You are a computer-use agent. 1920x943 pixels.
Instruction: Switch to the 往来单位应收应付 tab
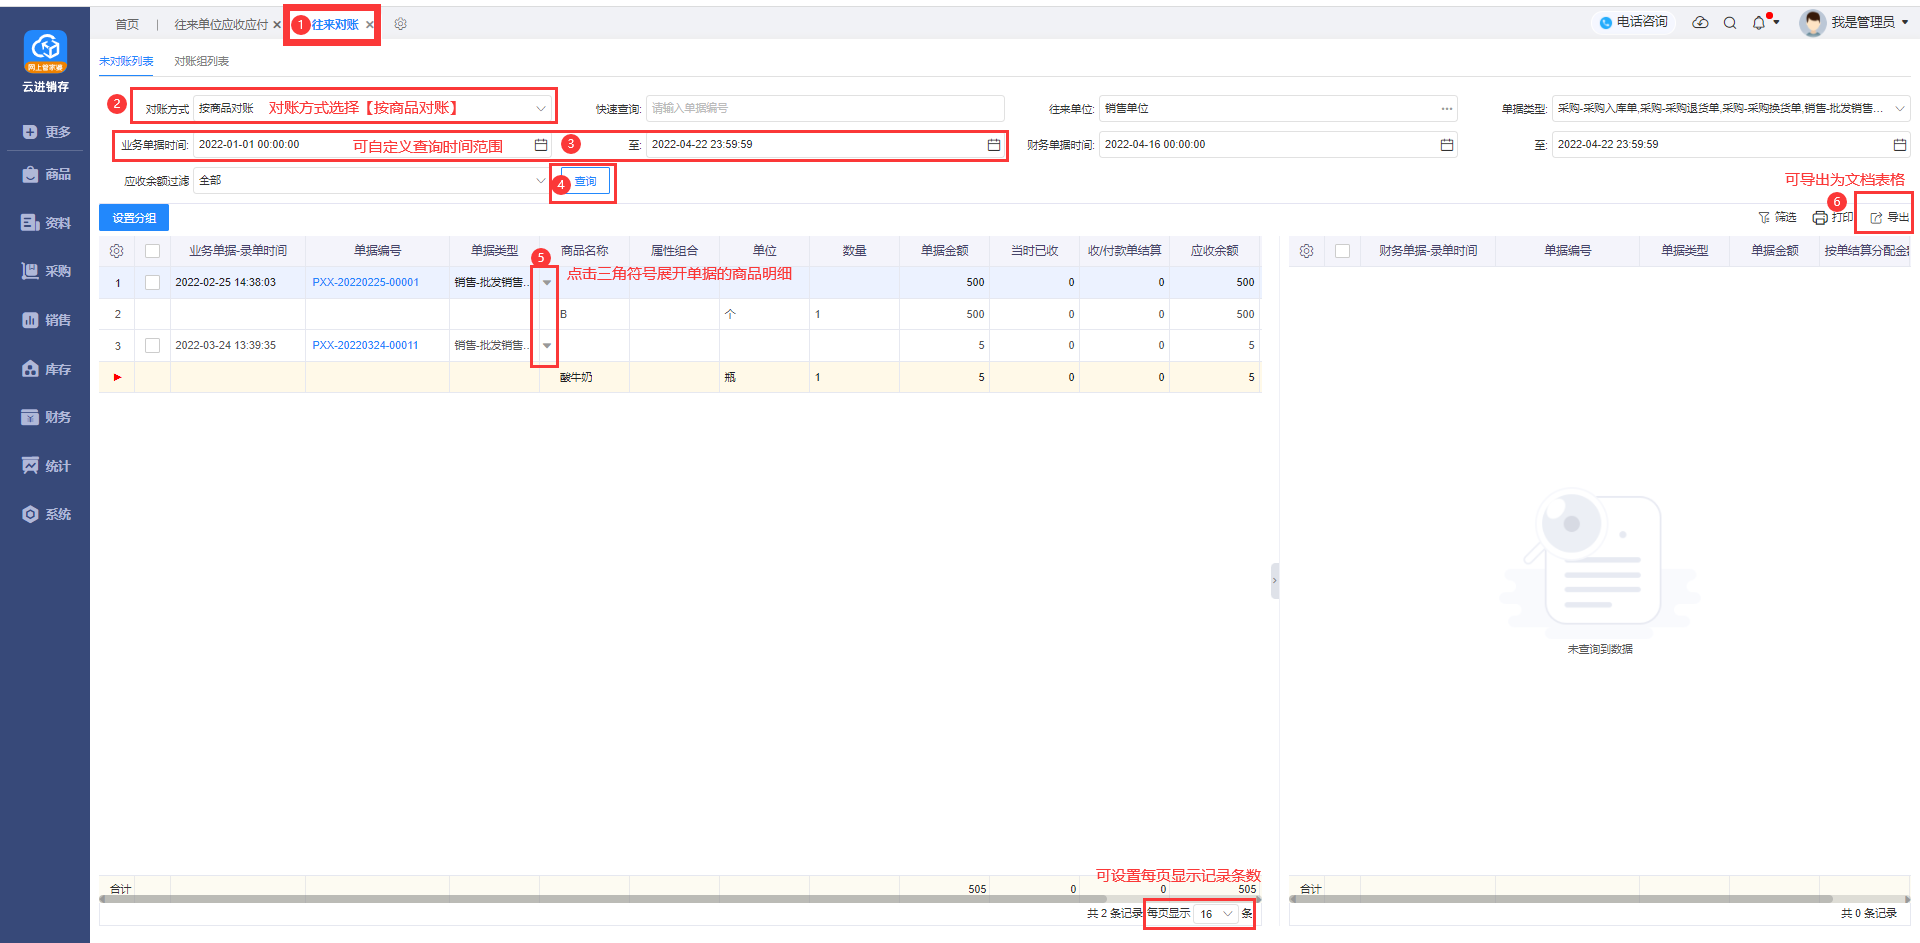[x=221, y=25]
